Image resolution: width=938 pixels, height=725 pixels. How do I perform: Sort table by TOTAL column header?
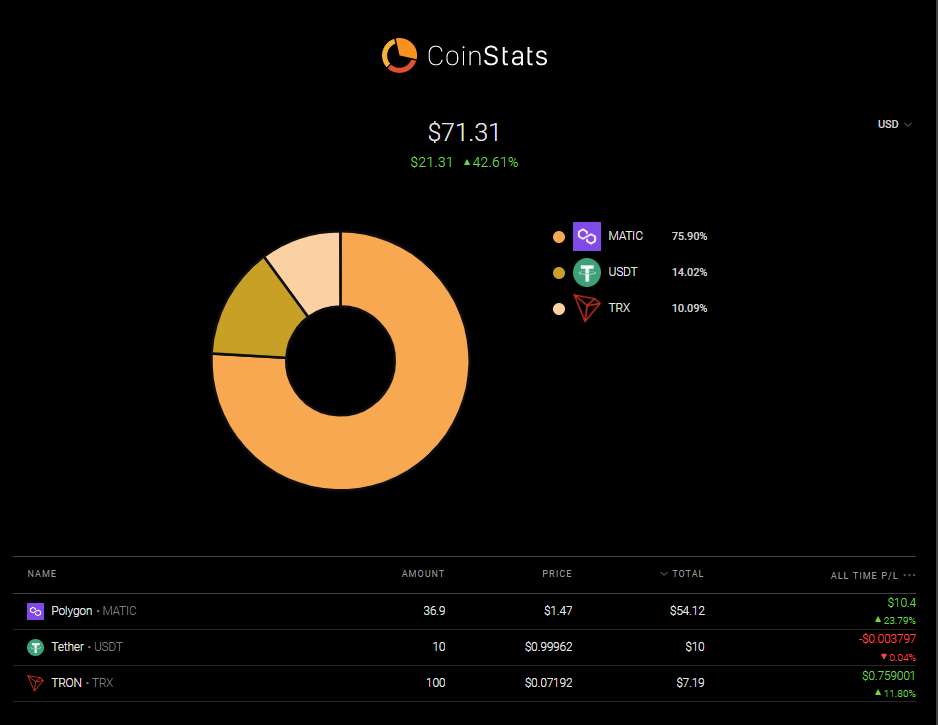tap(688, 574)
